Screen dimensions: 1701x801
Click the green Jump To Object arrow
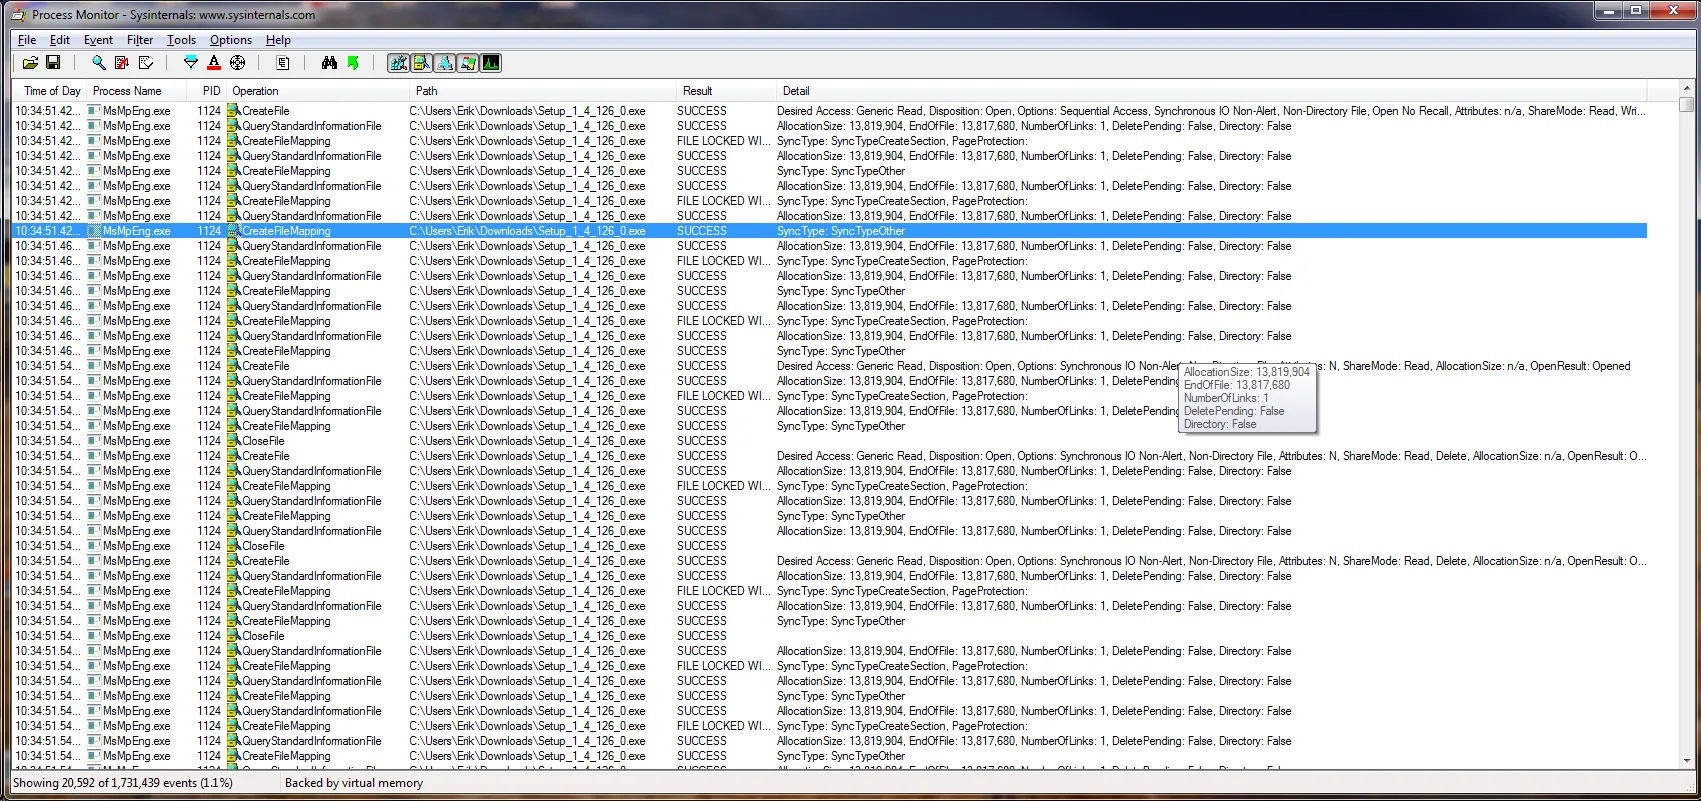click(x=353, y=63)
